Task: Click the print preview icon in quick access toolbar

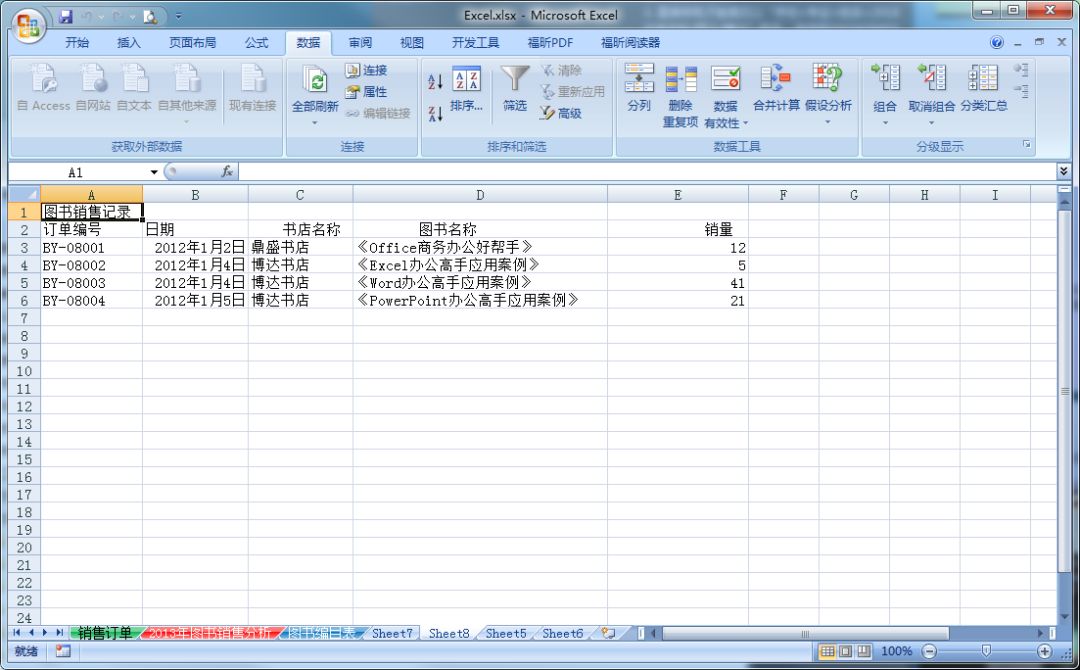Action: 151,17
